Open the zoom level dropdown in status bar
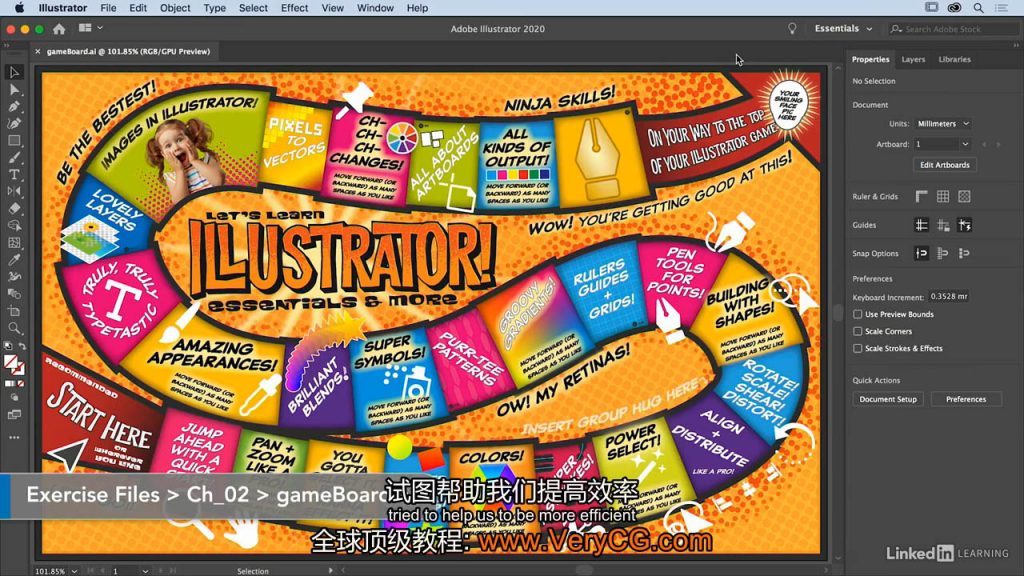Image resolution: width=1024 pixels, height=576 pixels. click(74, 571)
